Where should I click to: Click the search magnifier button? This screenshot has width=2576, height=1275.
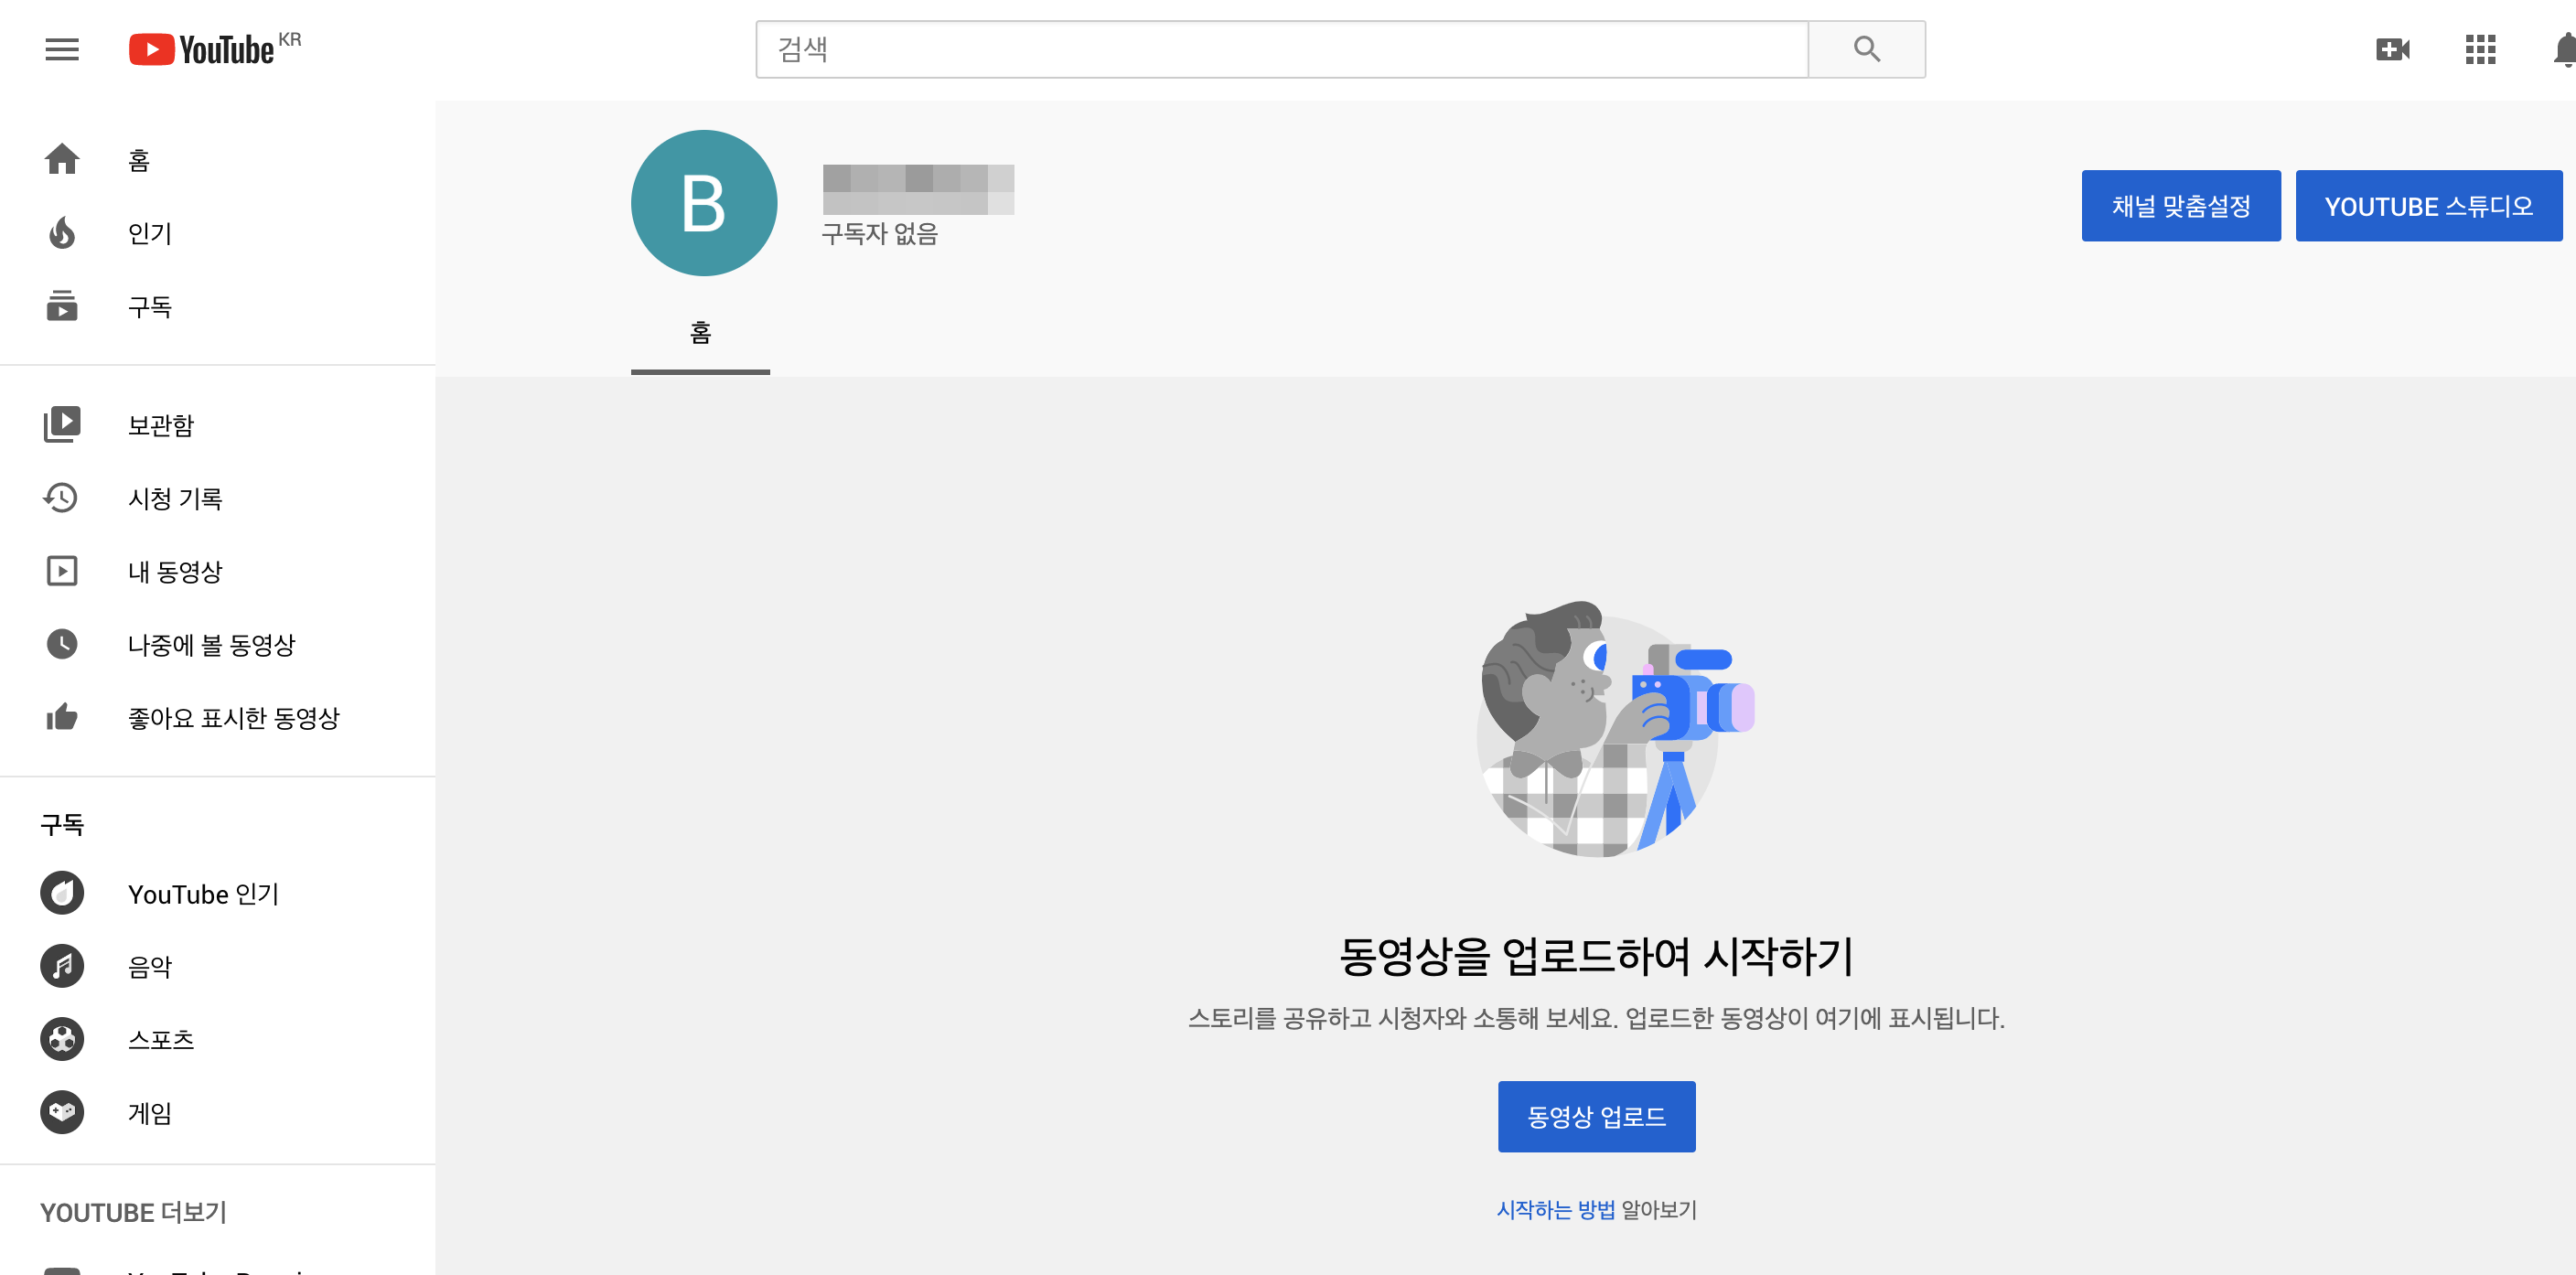tap(1865, 49)
